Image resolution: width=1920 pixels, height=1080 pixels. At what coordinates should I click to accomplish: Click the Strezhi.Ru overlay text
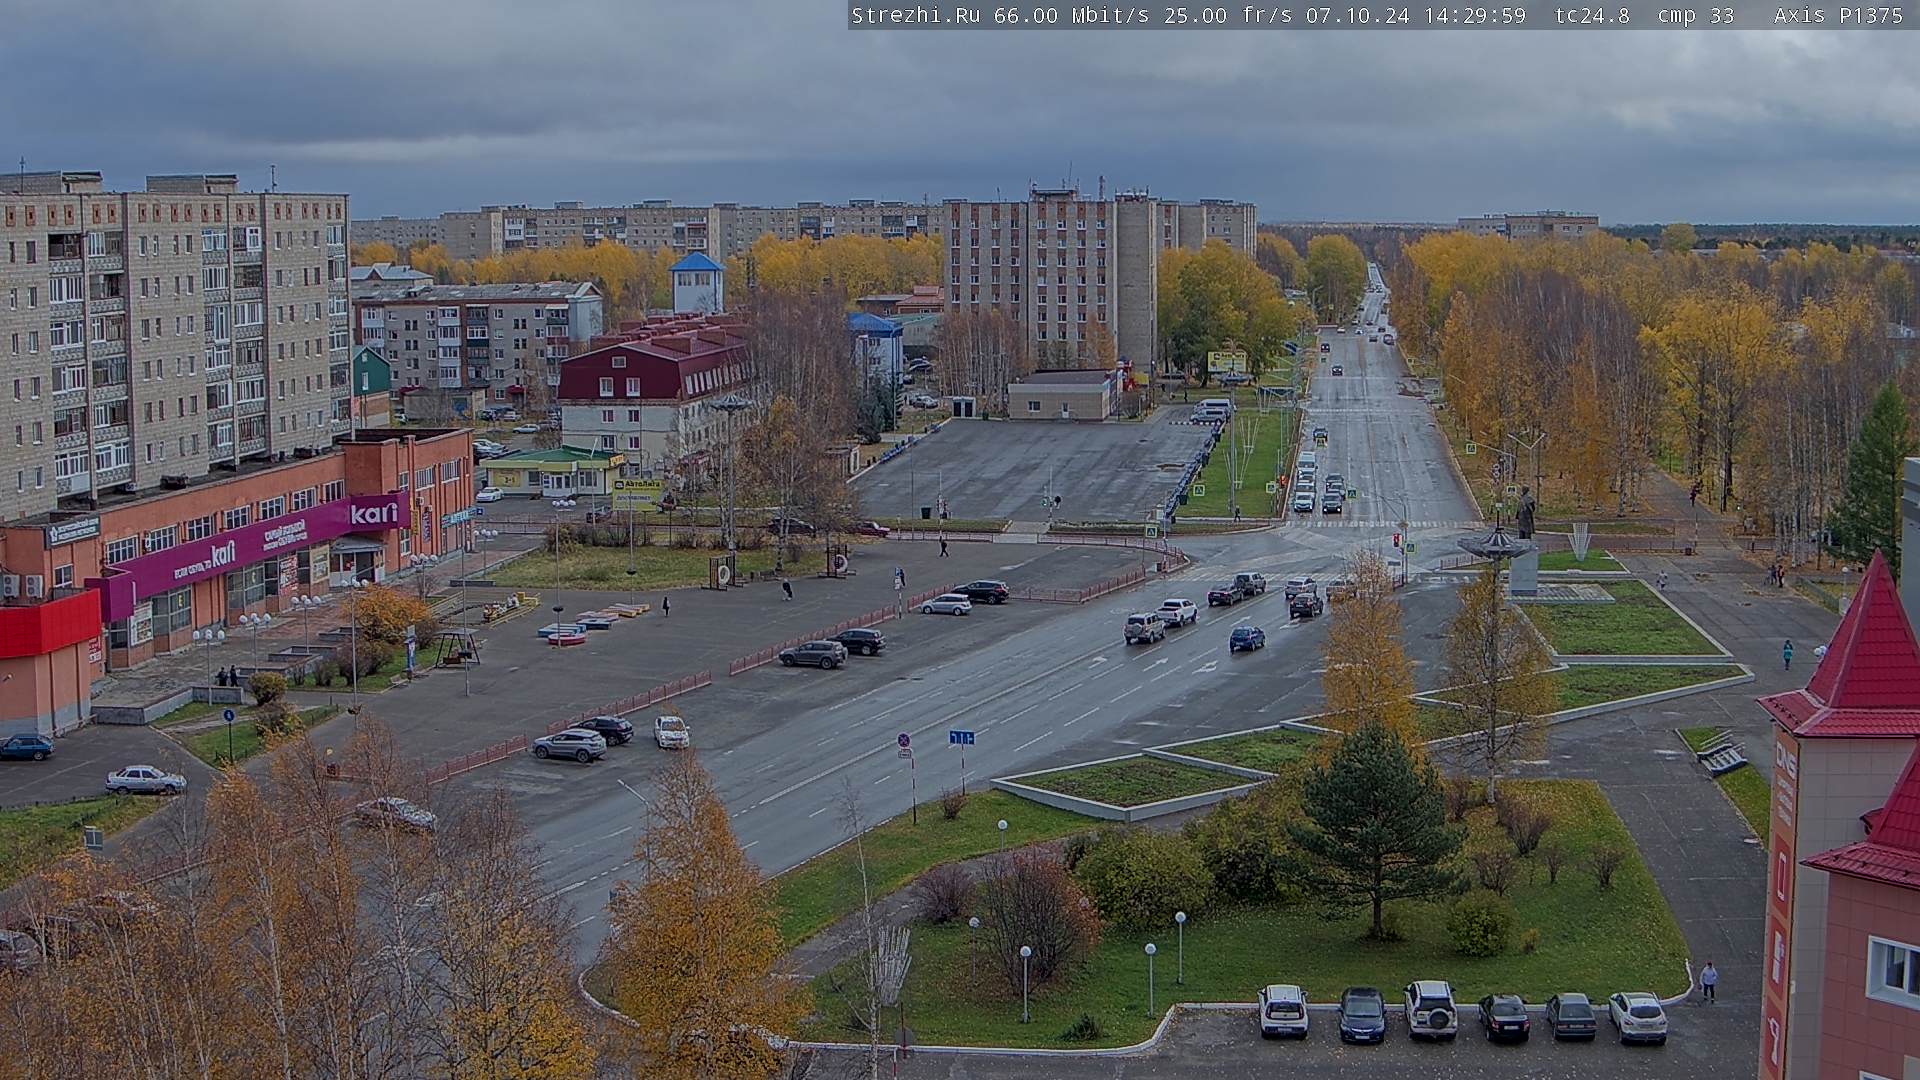pyautogui.click(x=915, y=15)
